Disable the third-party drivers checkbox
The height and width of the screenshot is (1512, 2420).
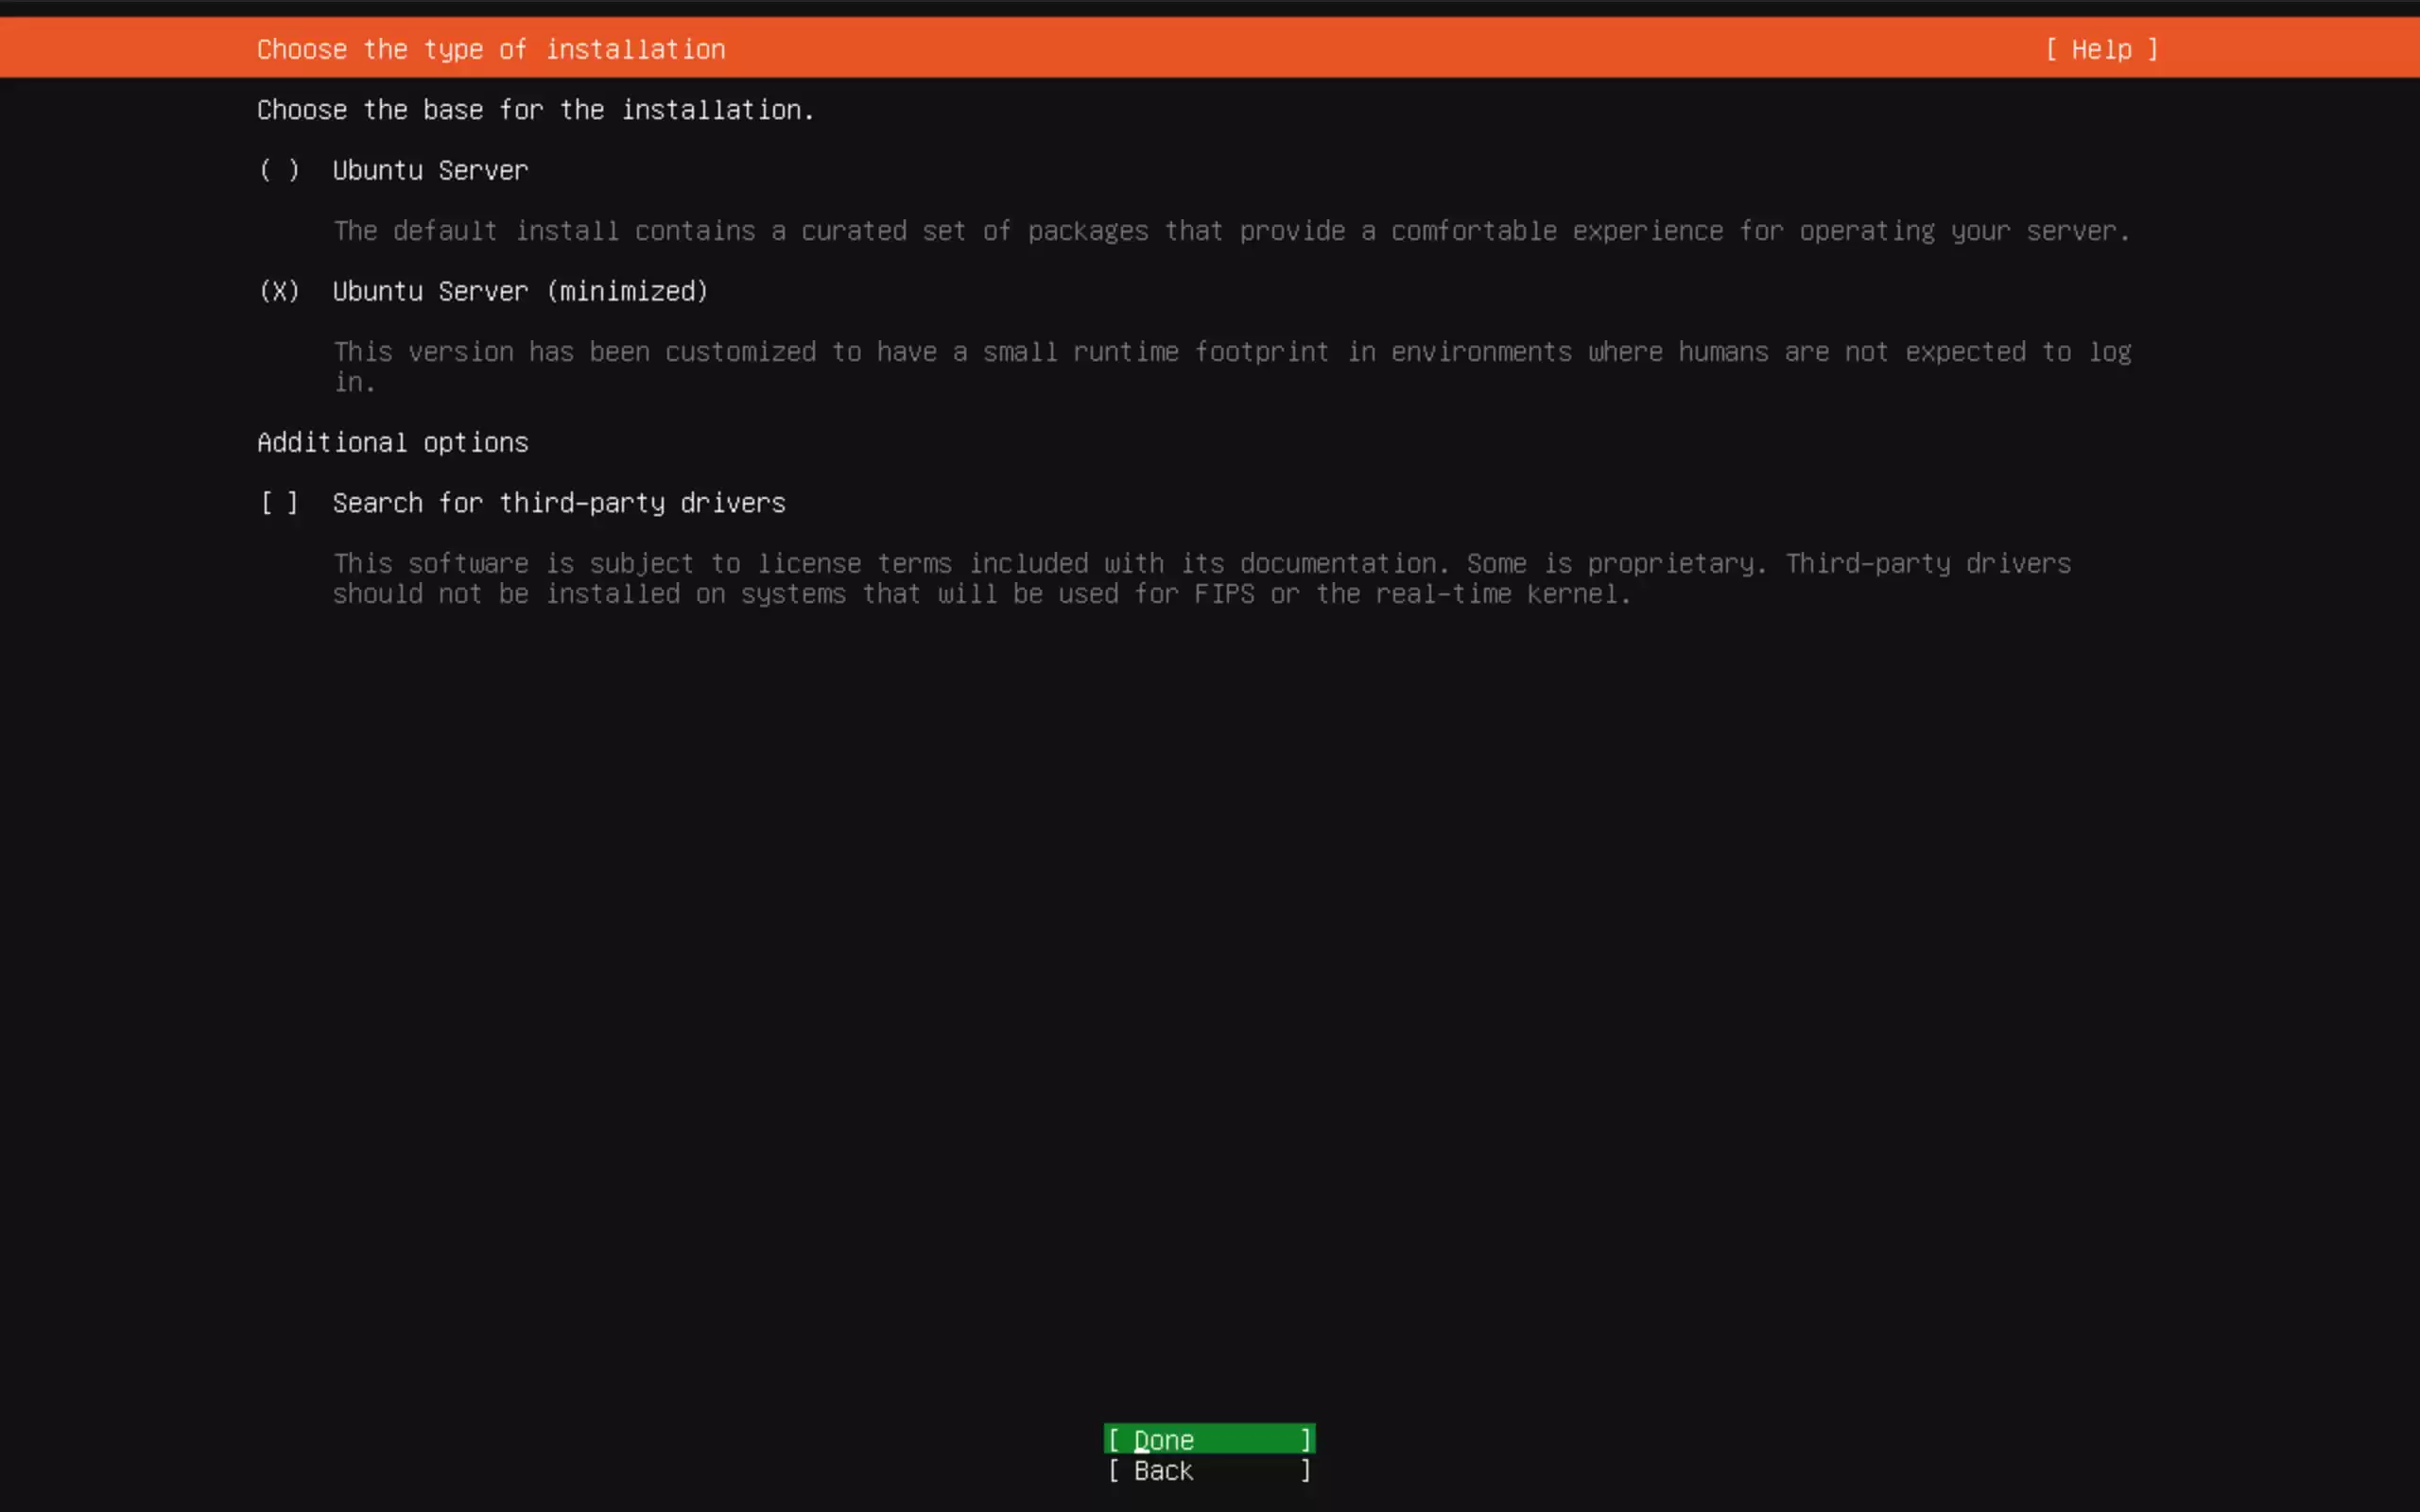pos(279,503)
